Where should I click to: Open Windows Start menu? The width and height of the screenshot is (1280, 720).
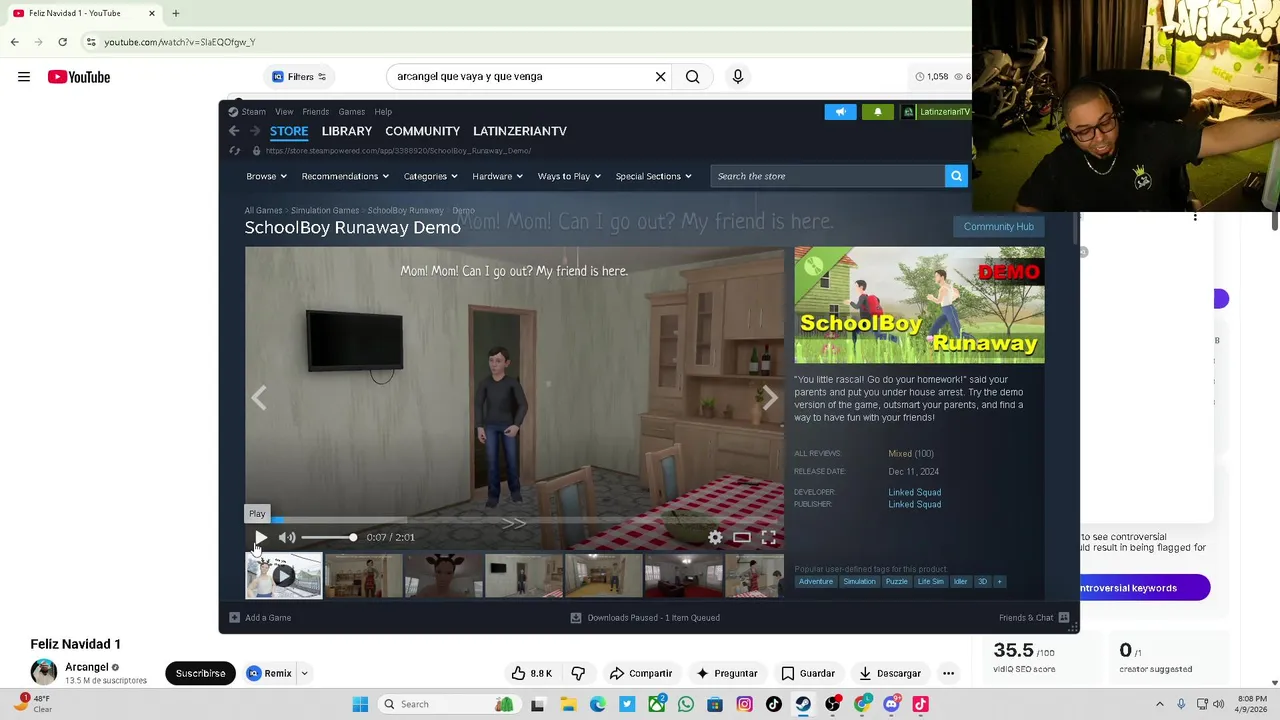click(x=360, y=704)
